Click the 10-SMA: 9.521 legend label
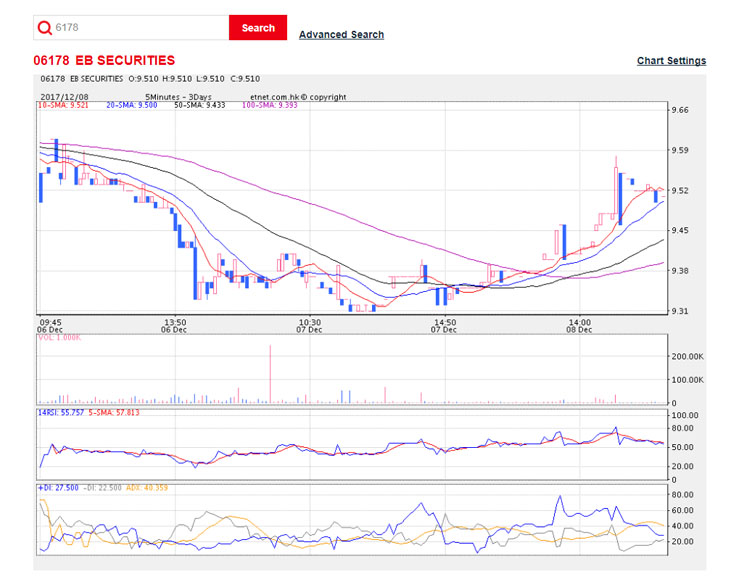 63,105
